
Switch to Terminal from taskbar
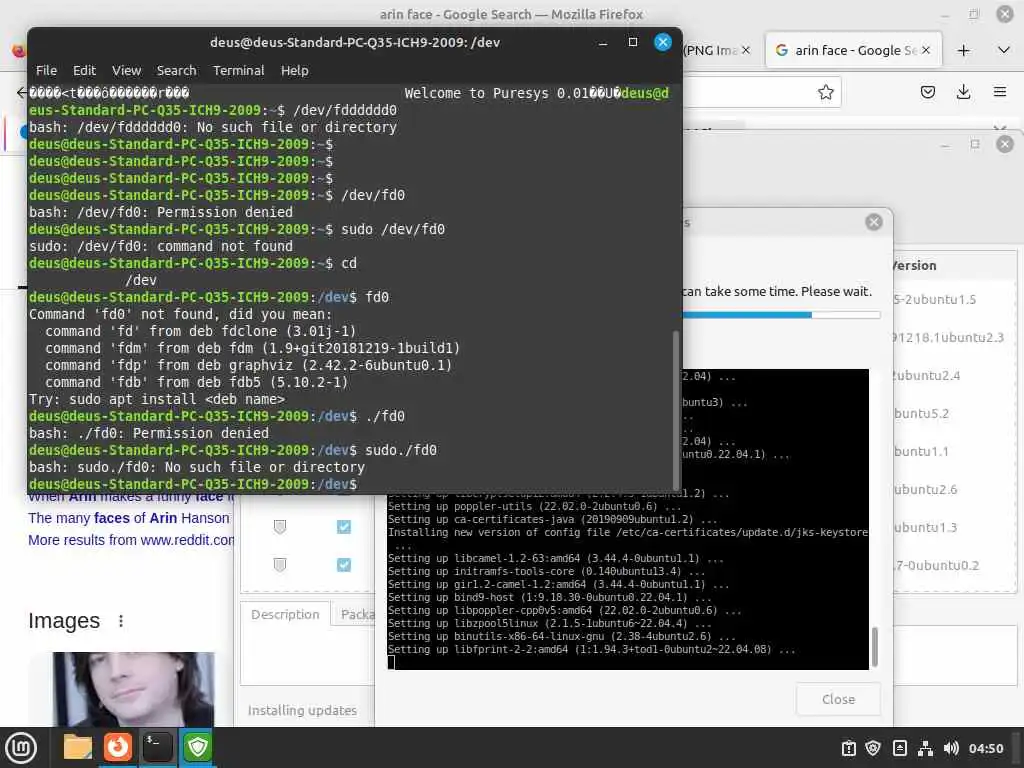click(x=157, y=747)
